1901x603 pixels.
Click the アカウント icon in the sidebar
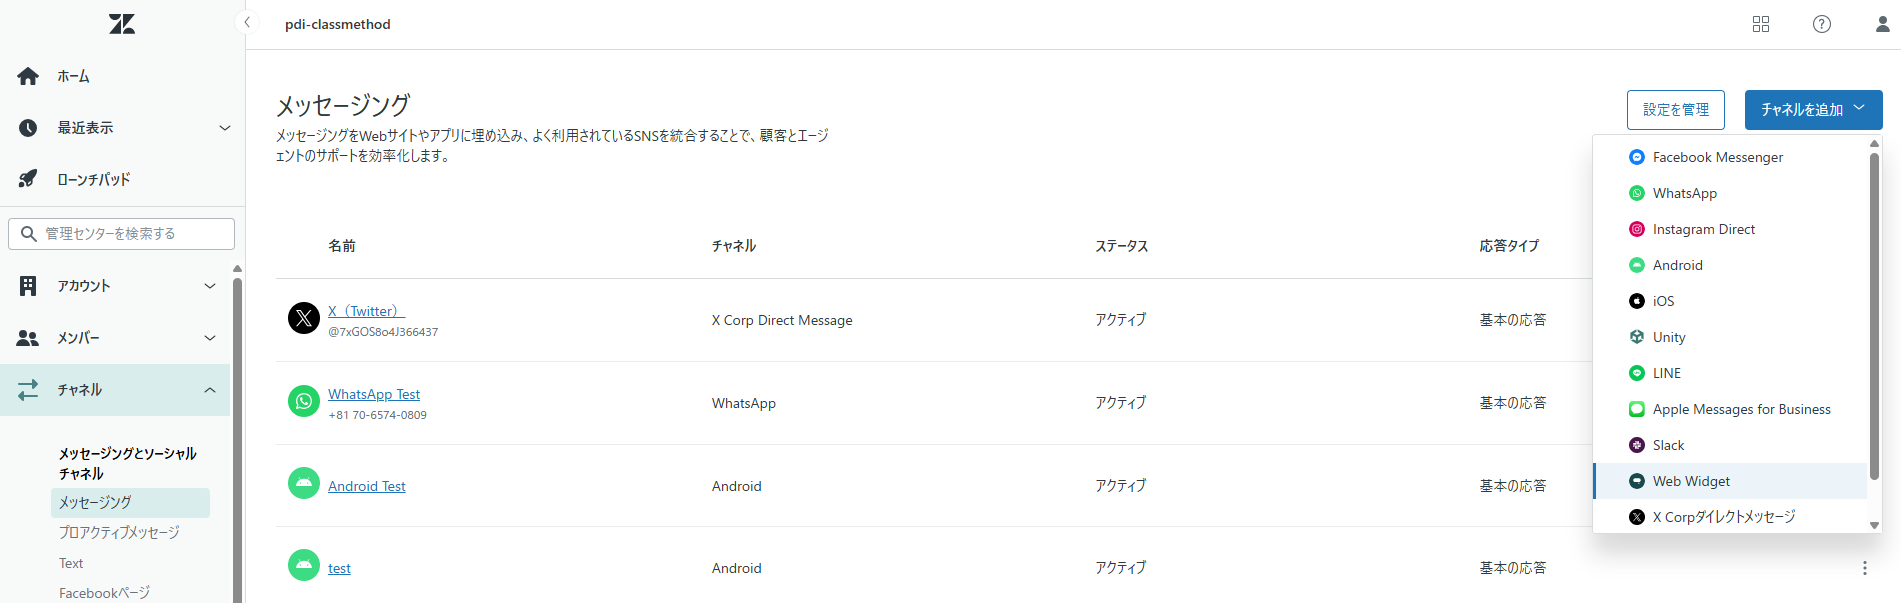[x=26, y=285]
